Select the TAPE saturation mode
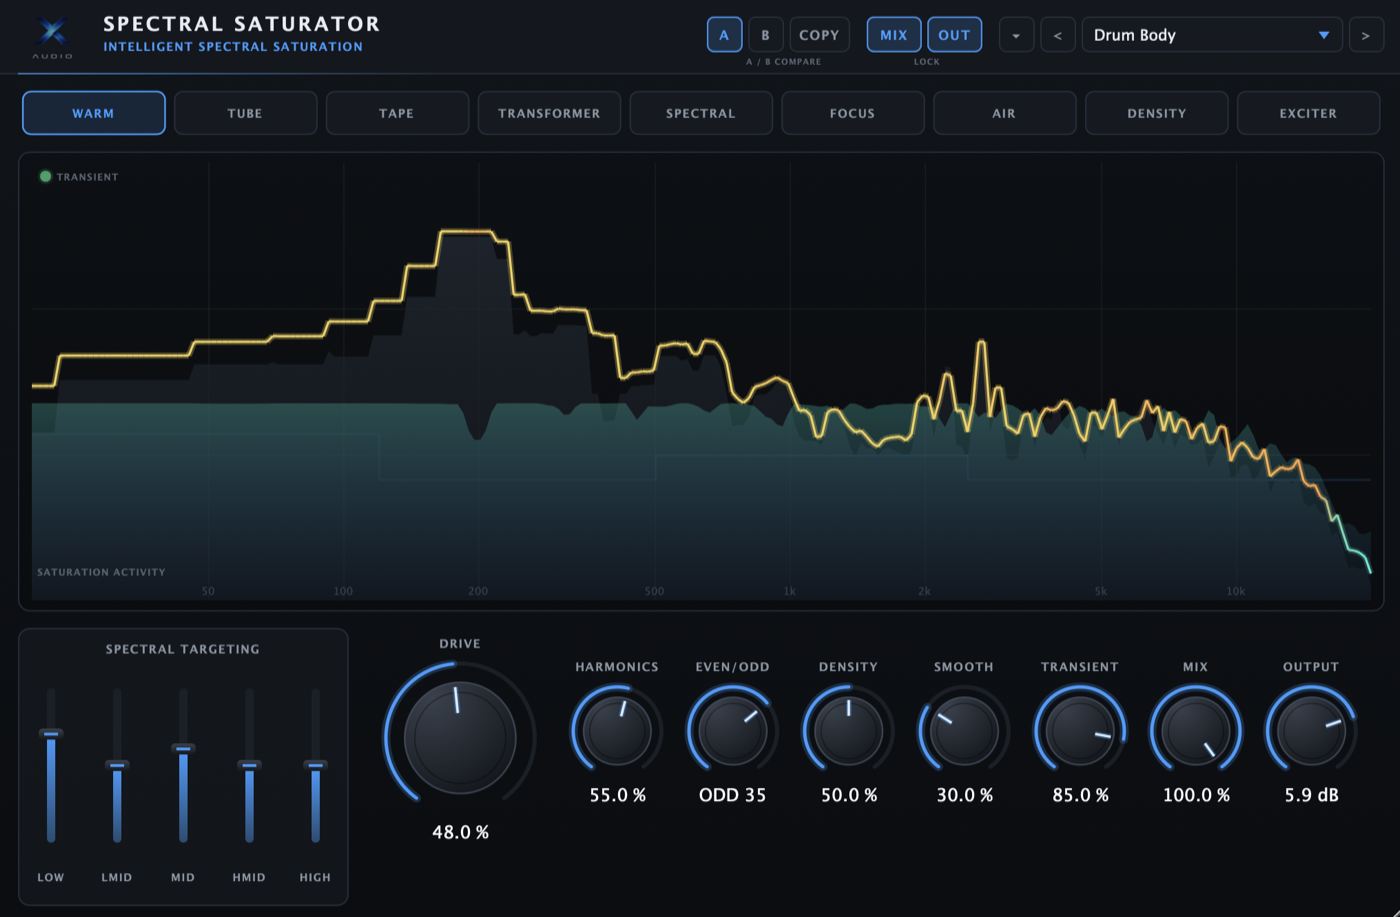Screen dimensions: 1400x917 tap(397, 113)
